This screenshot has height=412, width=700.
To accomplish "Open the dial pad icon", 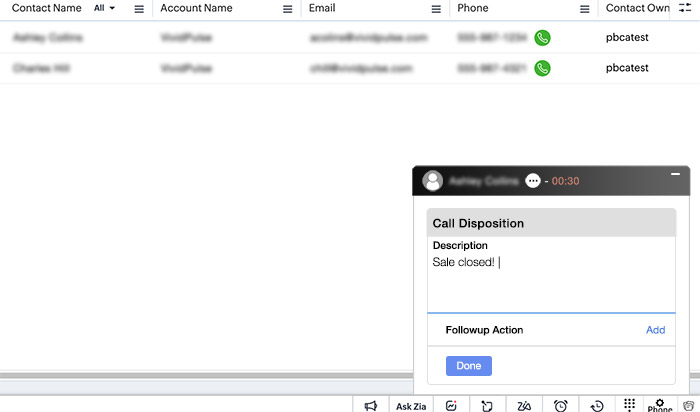I will pos(629,404).
